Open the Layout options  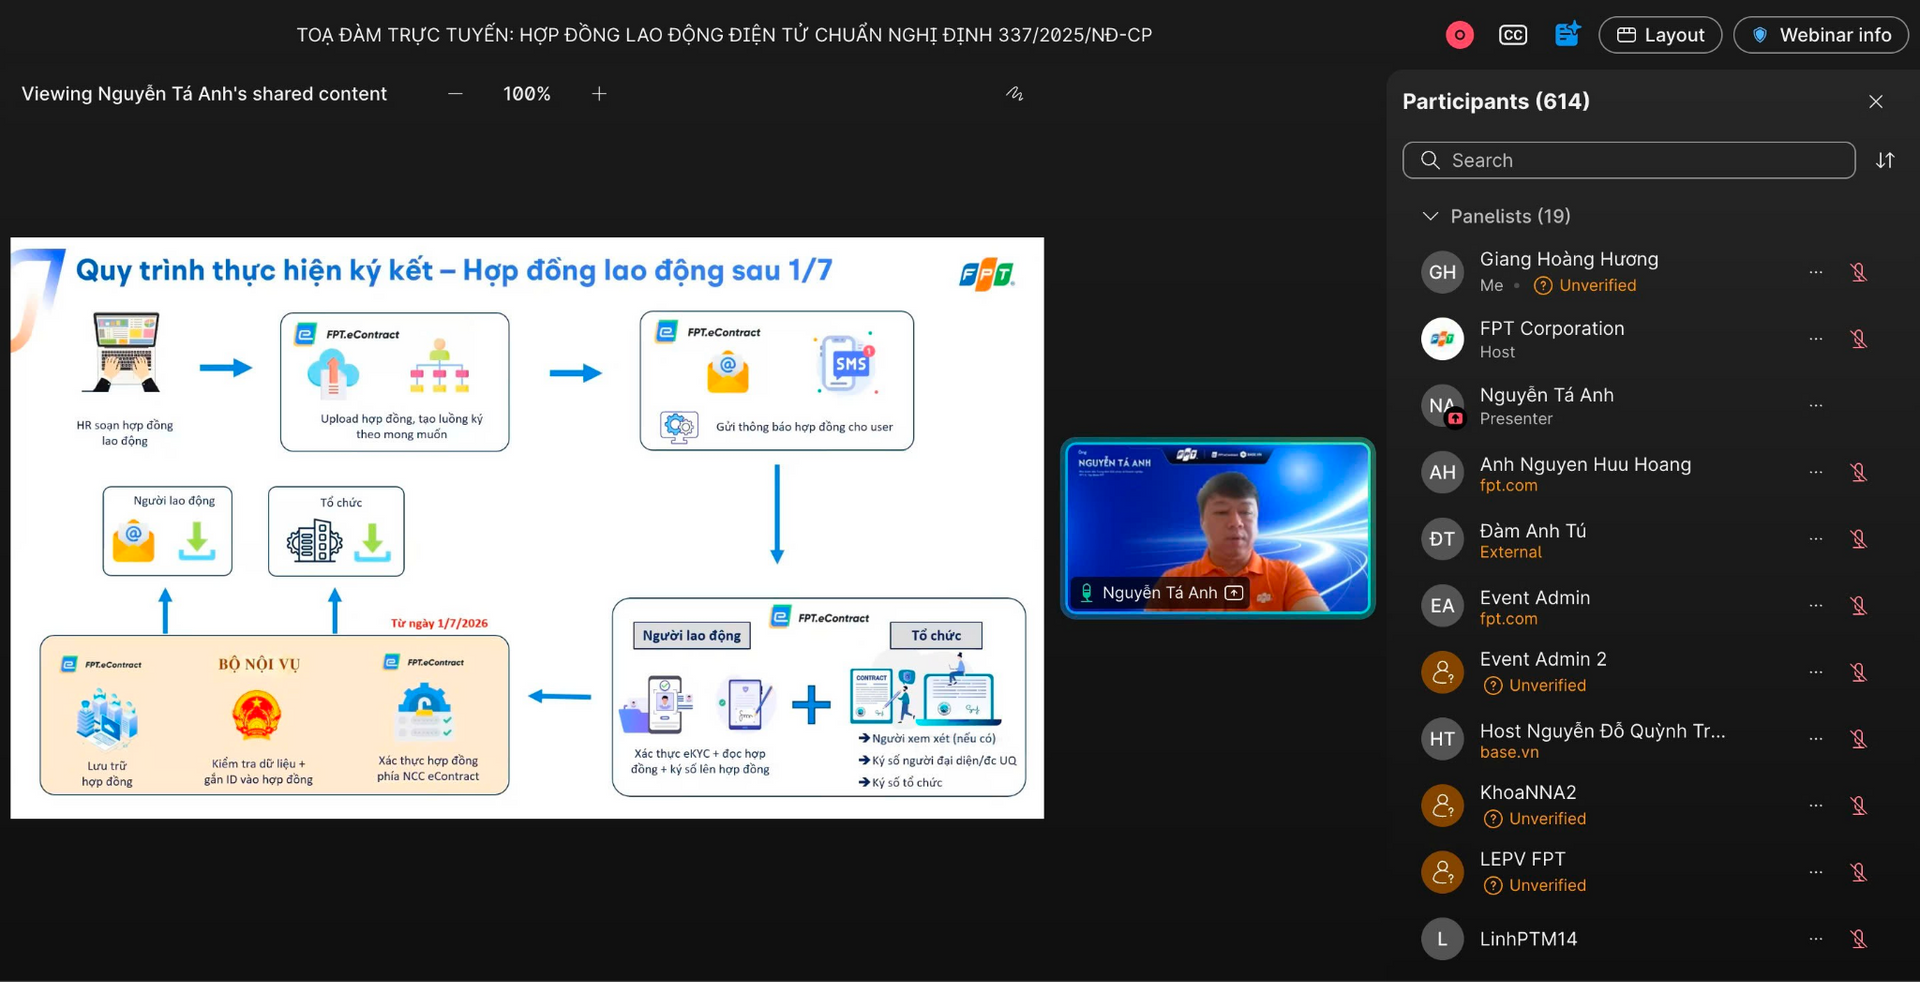(x=1660, y=35)
